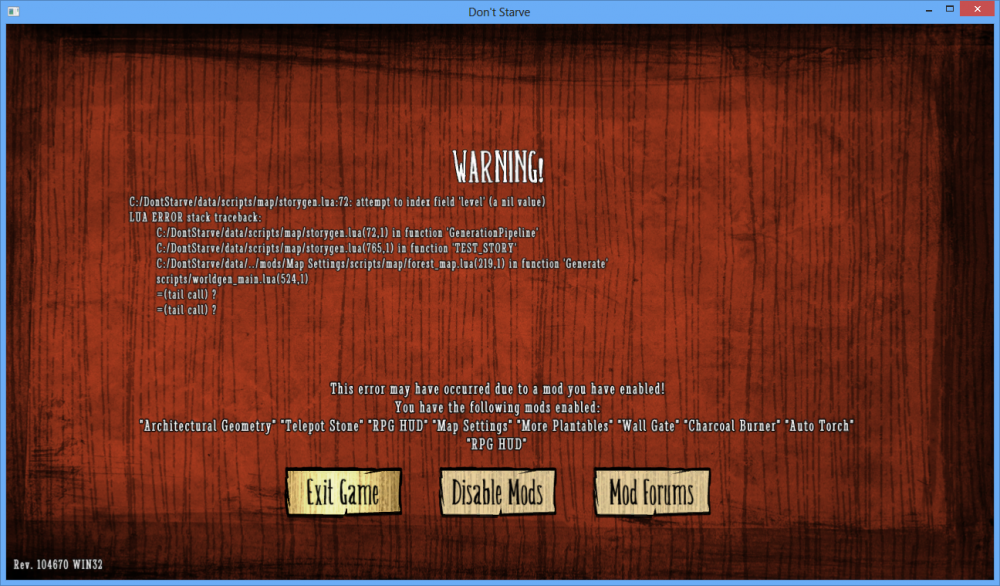Screen dimensions: 1000x586
Task: Click the window icon in the title bar
Action: 13,11
